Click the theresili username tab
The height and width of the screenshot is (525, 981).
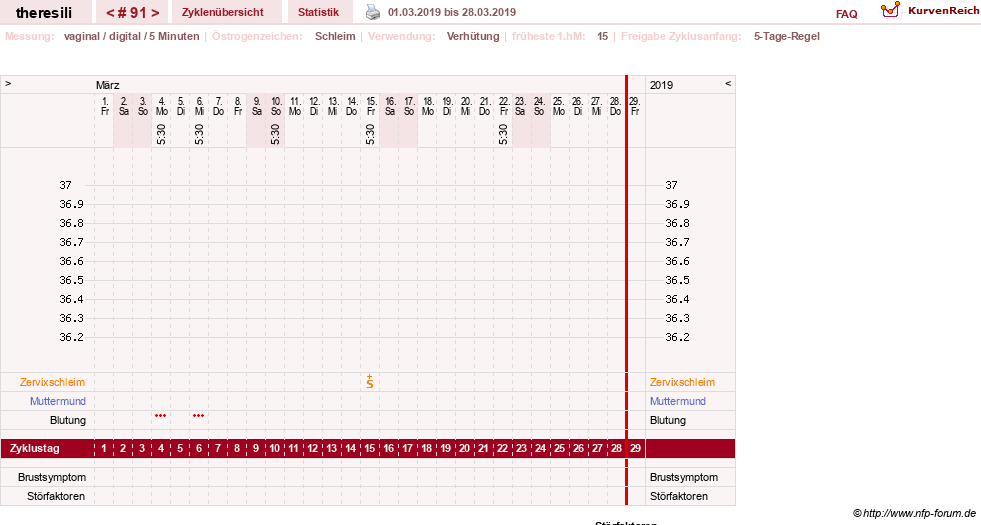(x=44, y=12)
